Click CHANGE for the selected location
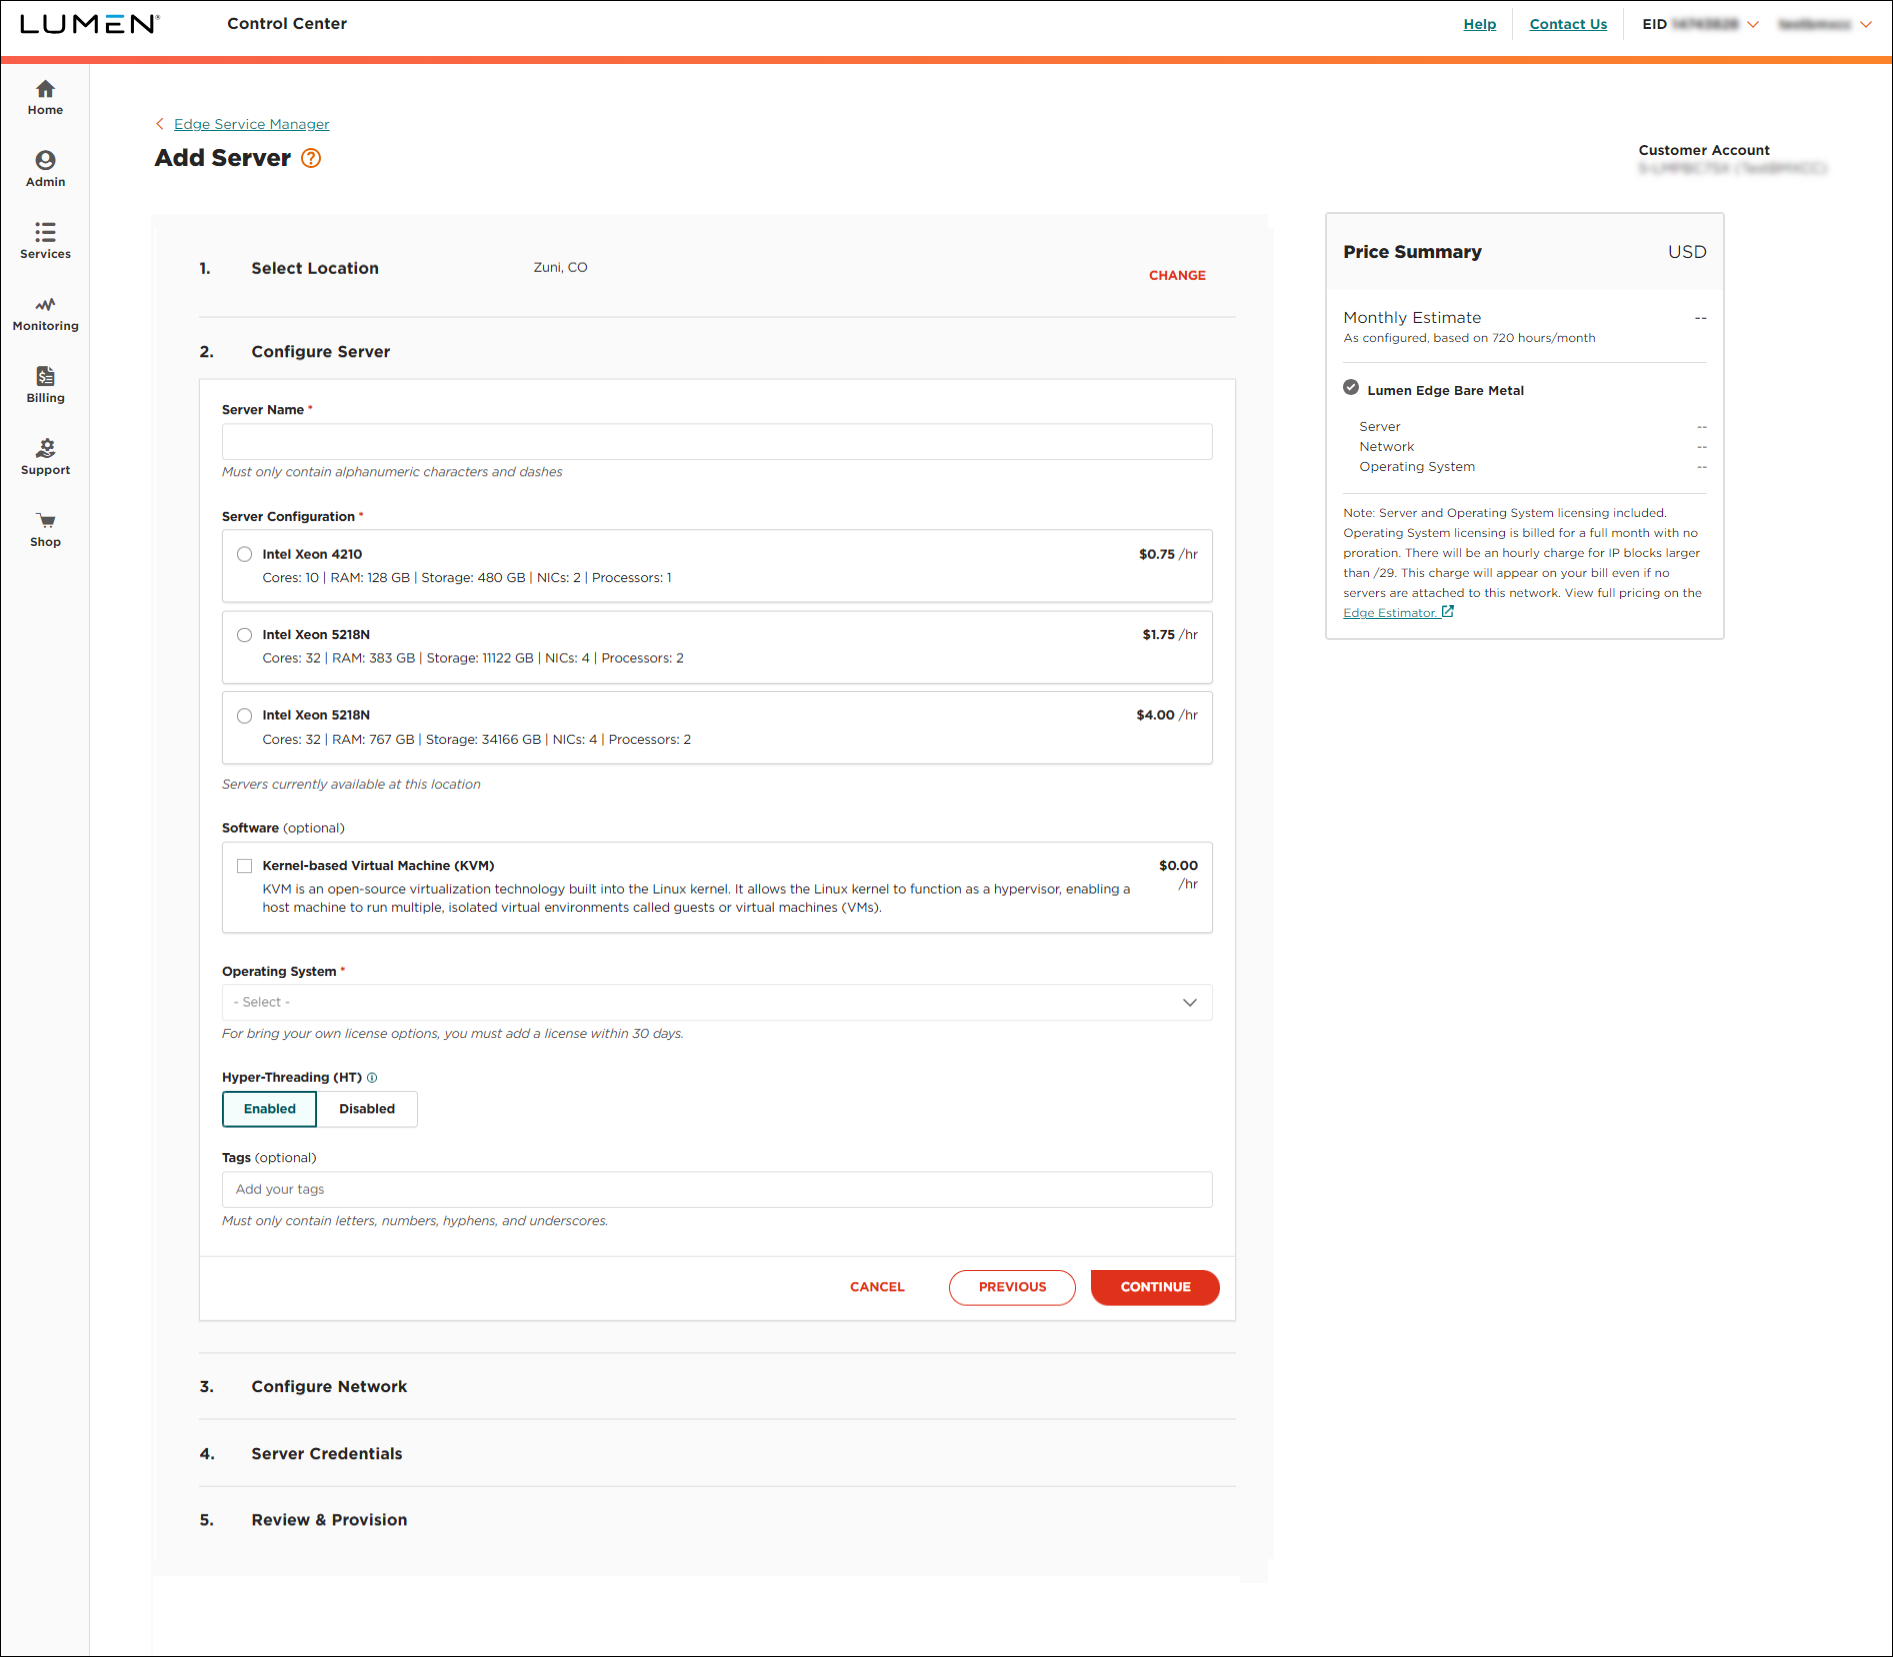This screenshot has width=1893, height=1657. tap(1177, 275)
